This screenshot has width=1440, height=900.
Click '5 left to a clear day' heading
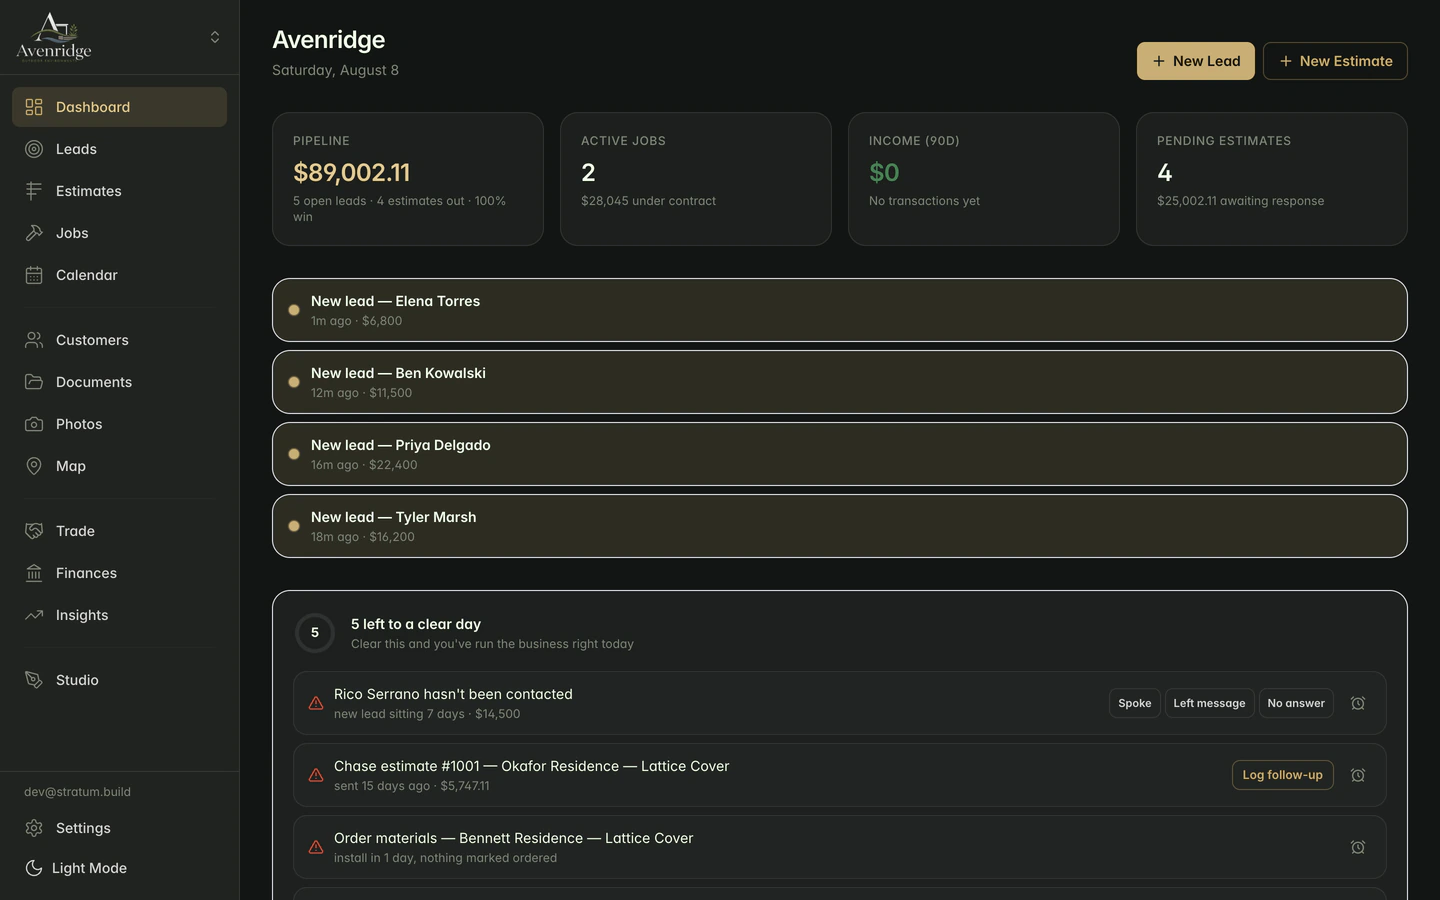click(416, 624)
